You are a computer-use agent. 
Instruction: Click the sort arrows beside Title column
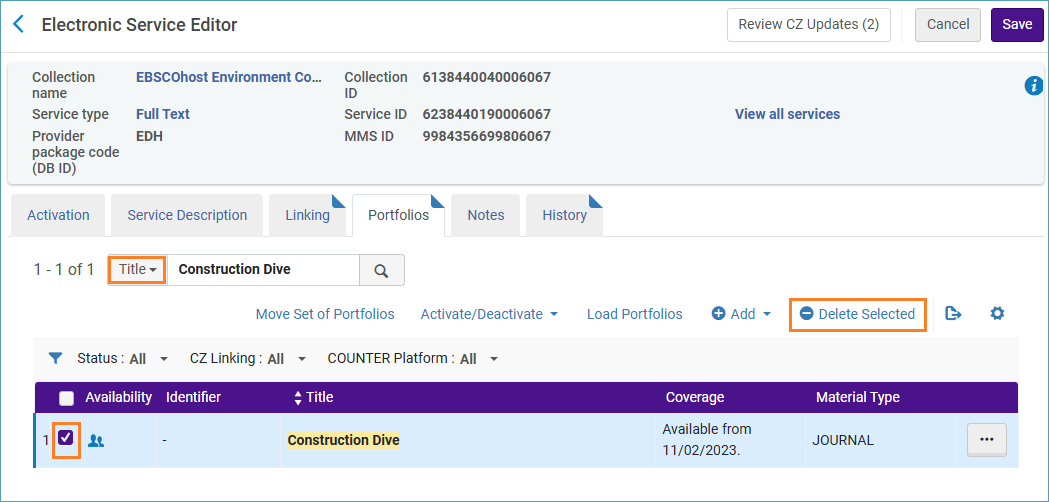click(x=297, y=398)
